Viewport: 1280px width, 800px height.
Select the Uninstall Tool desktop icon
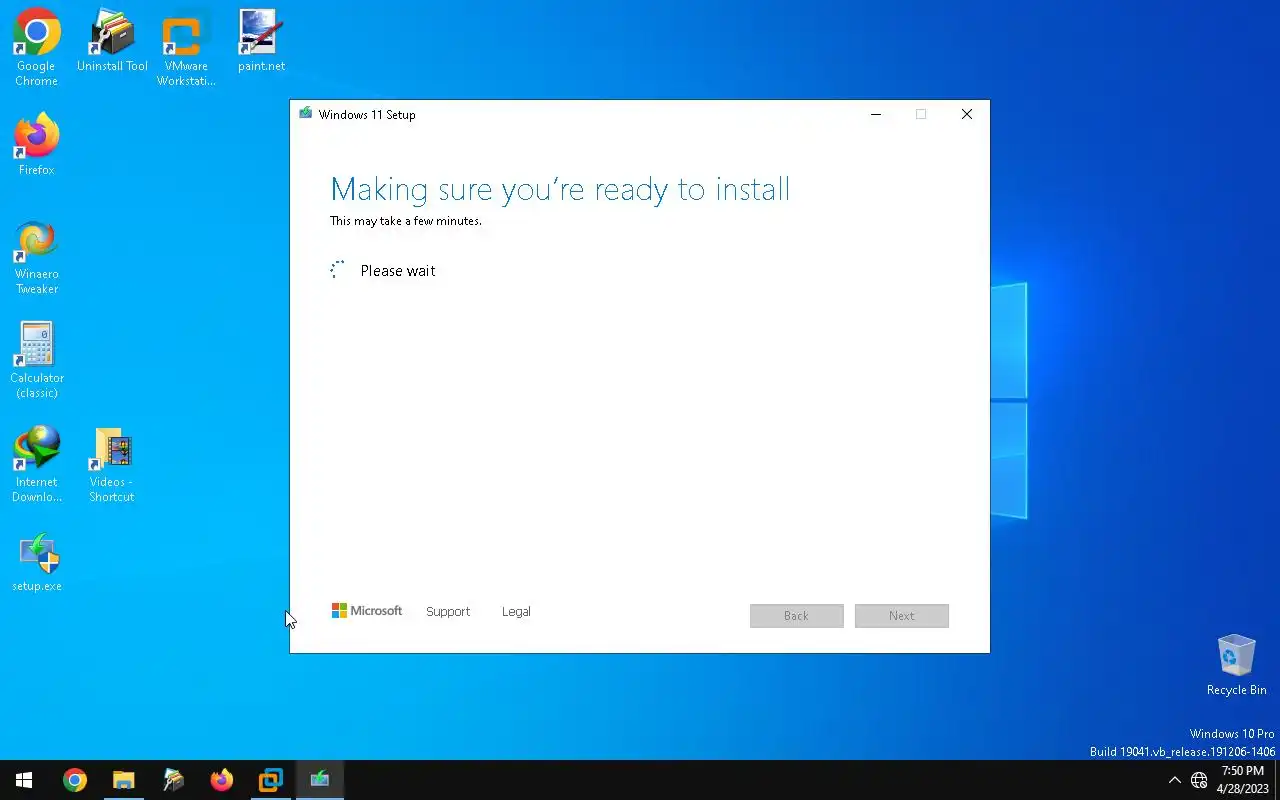[x=112, y=41]
